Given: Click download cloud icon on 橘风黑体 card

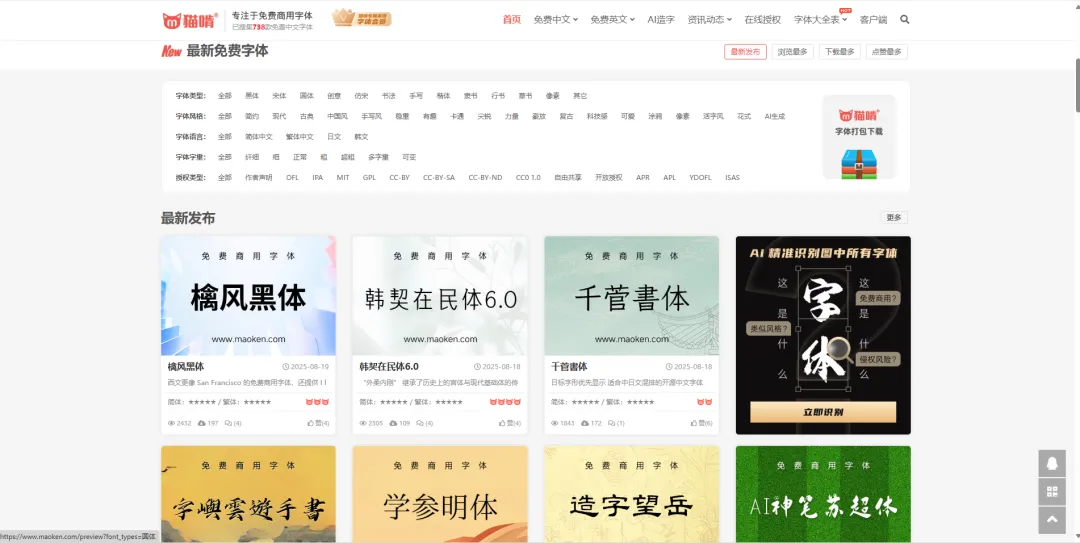Looking at the screenshot, I should (202, 423).
